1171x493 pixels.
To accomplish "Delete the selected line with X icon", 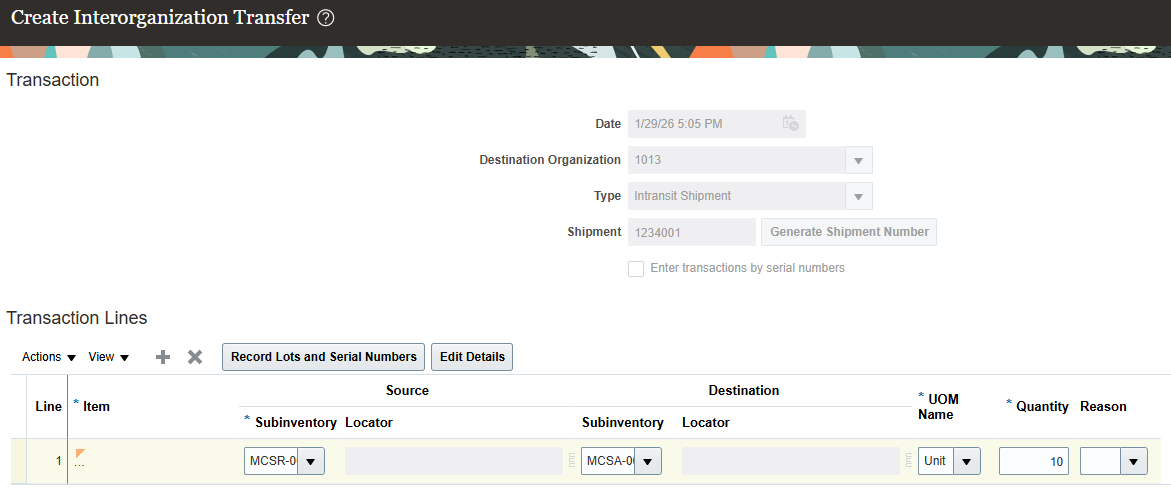I will tap(195, 357).
